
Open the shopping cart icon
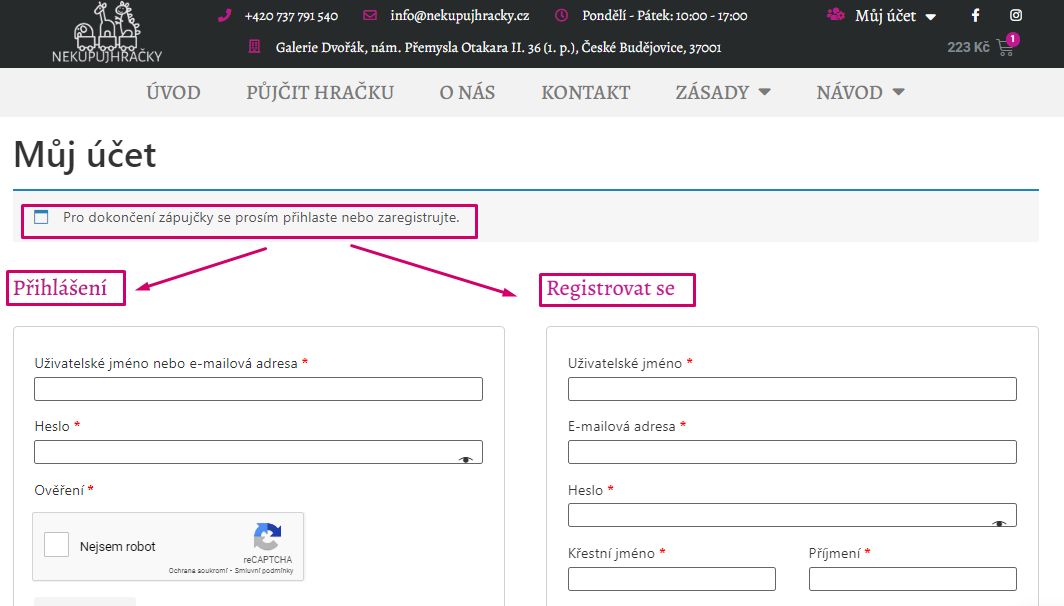point(1006,47)
